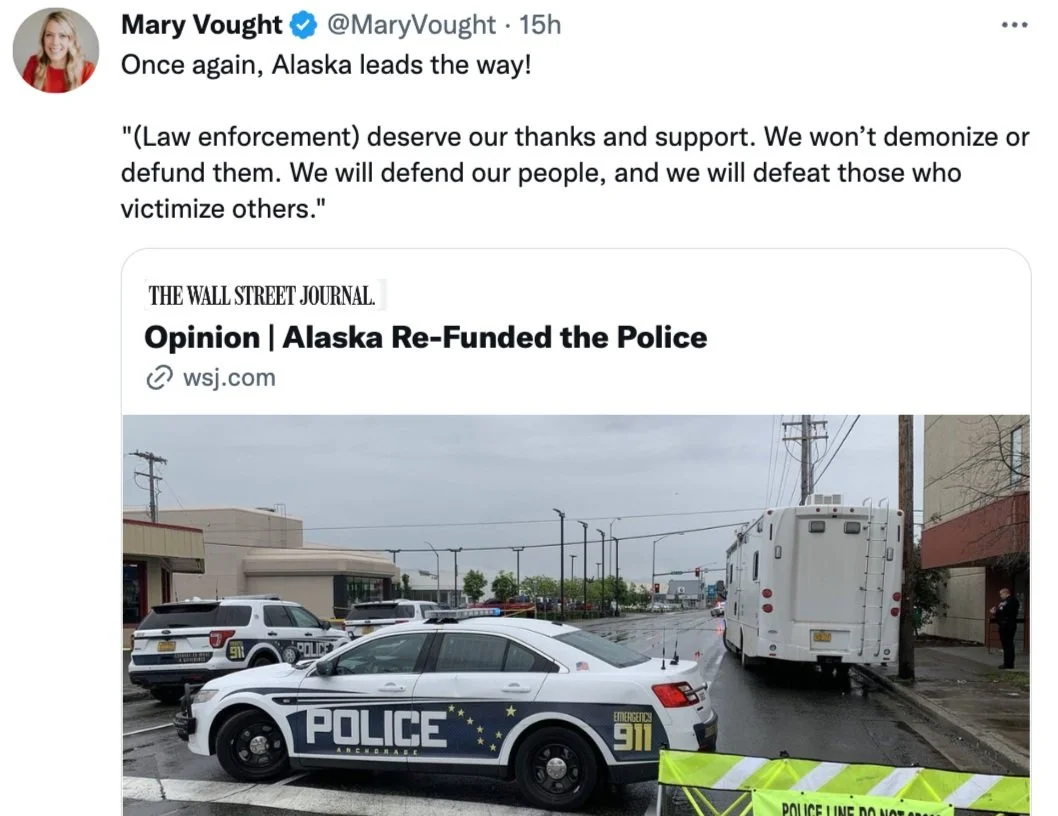Open the article preview photo
The image size is (1058, 816).
point(576,615)
